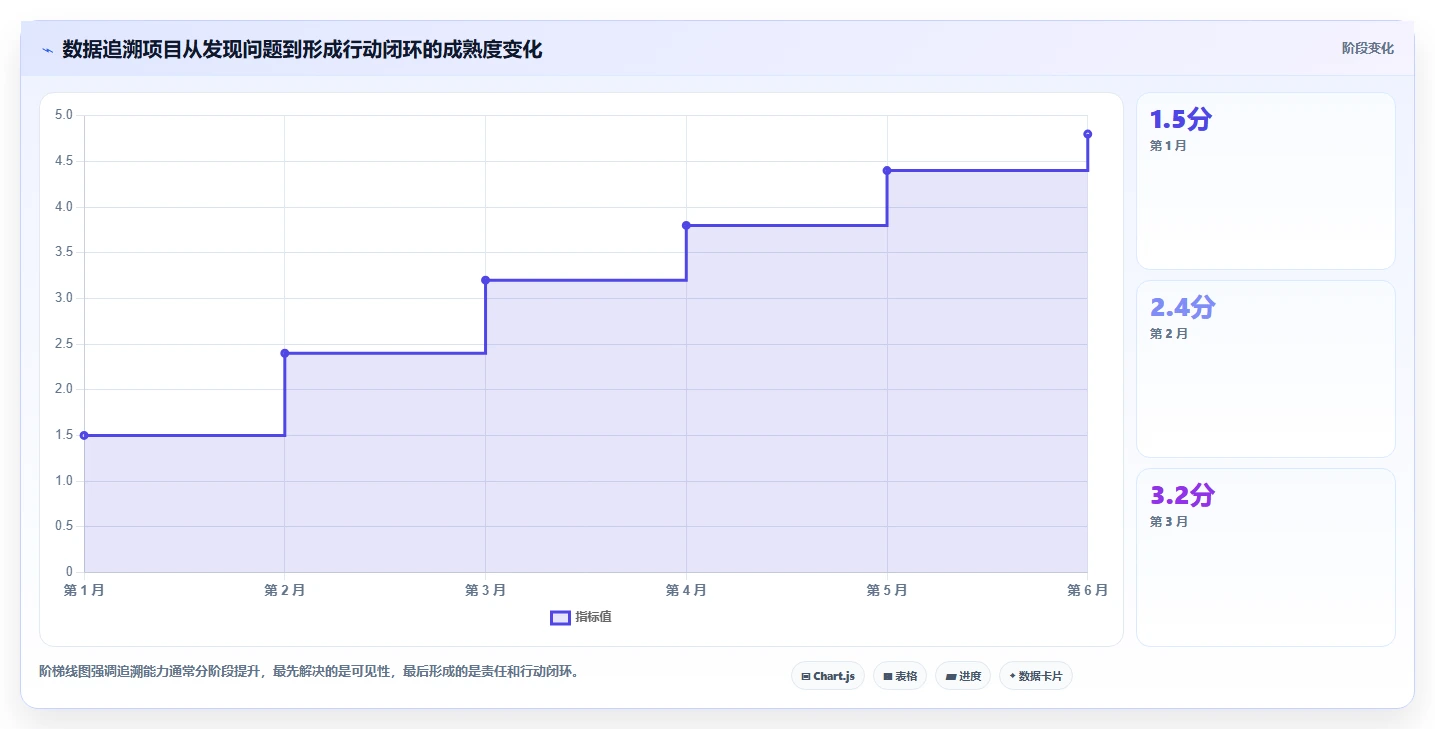The image size is (1435, 729).
Task: Click the x-axis label 第 6 月
Action: (x=1087, y=590)
